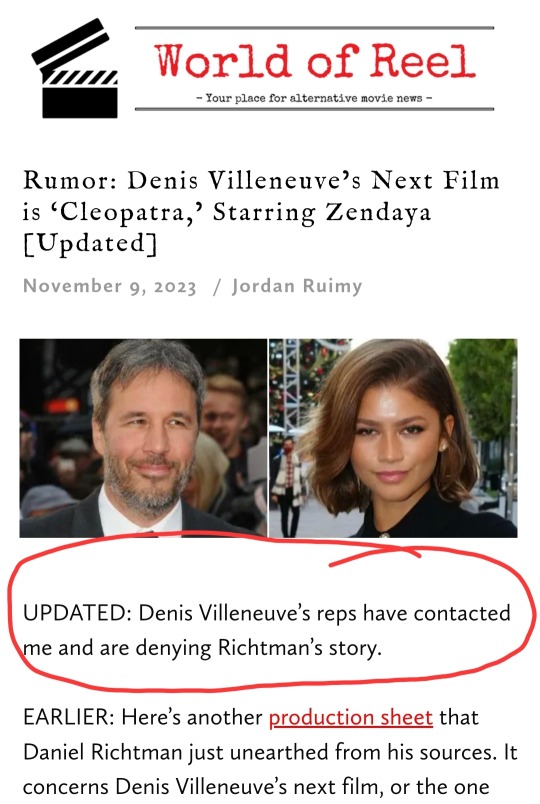Click the 'Your place for alternative movie news' tagline
This screenshot has height=804, width=540.
(314, 97)
